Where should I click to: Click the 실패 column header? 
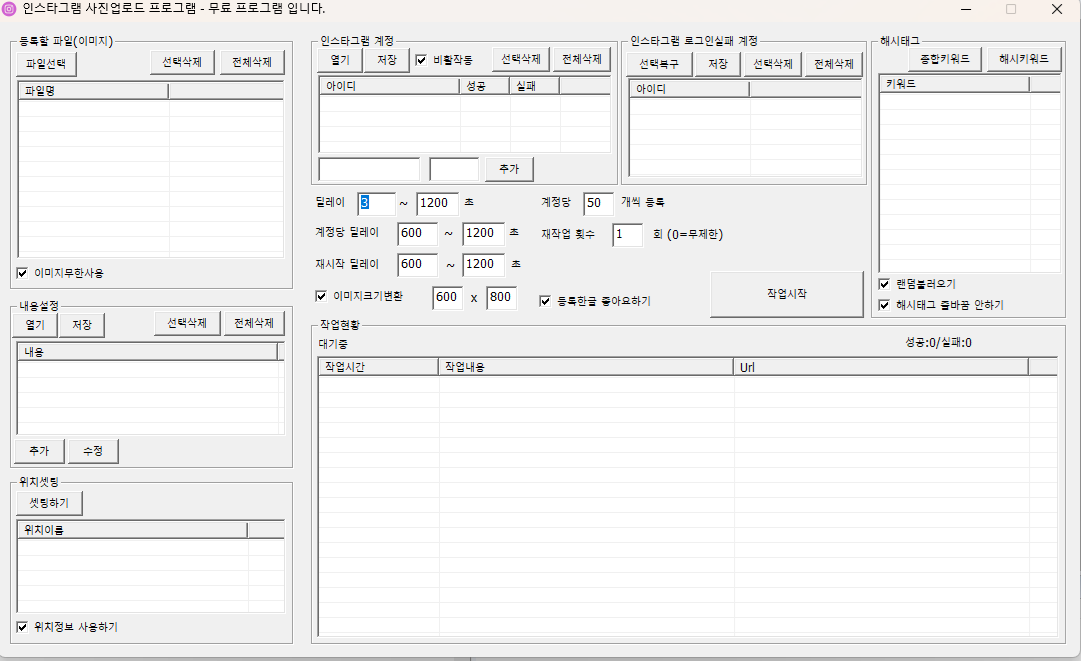click(534, 86)
